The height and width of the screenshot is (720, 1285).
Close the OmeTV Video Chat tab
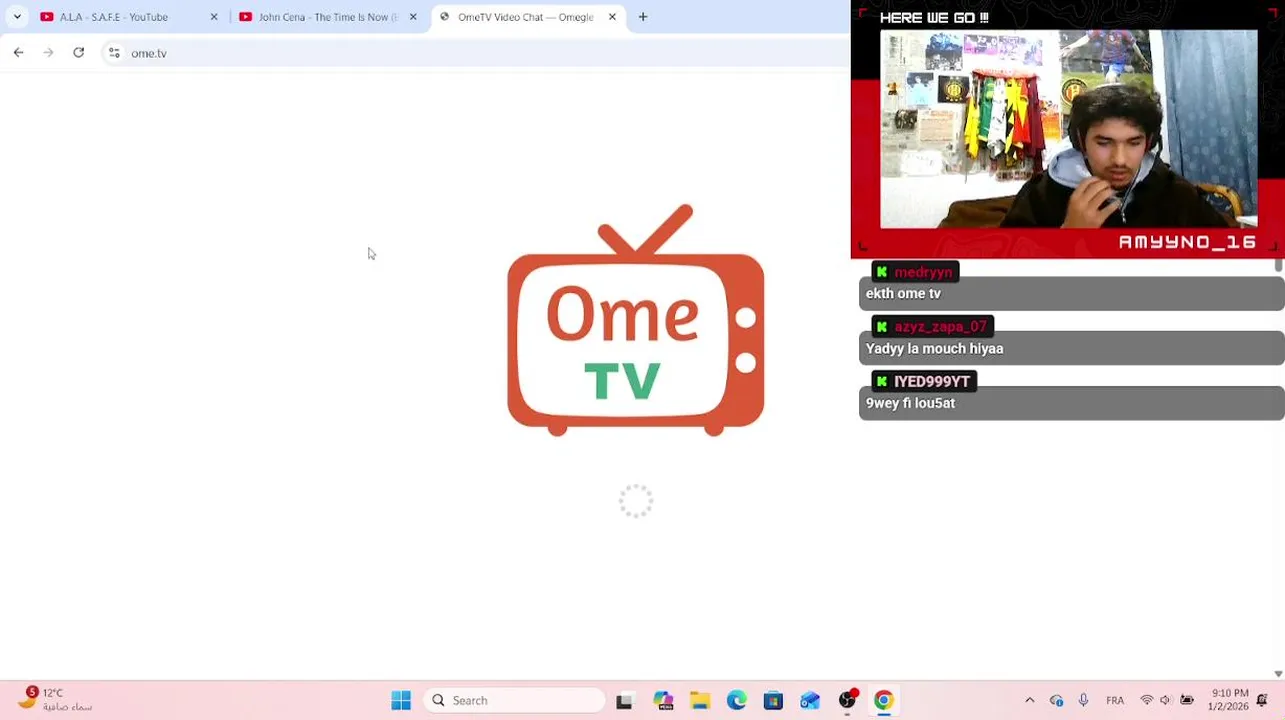[612, 17]
